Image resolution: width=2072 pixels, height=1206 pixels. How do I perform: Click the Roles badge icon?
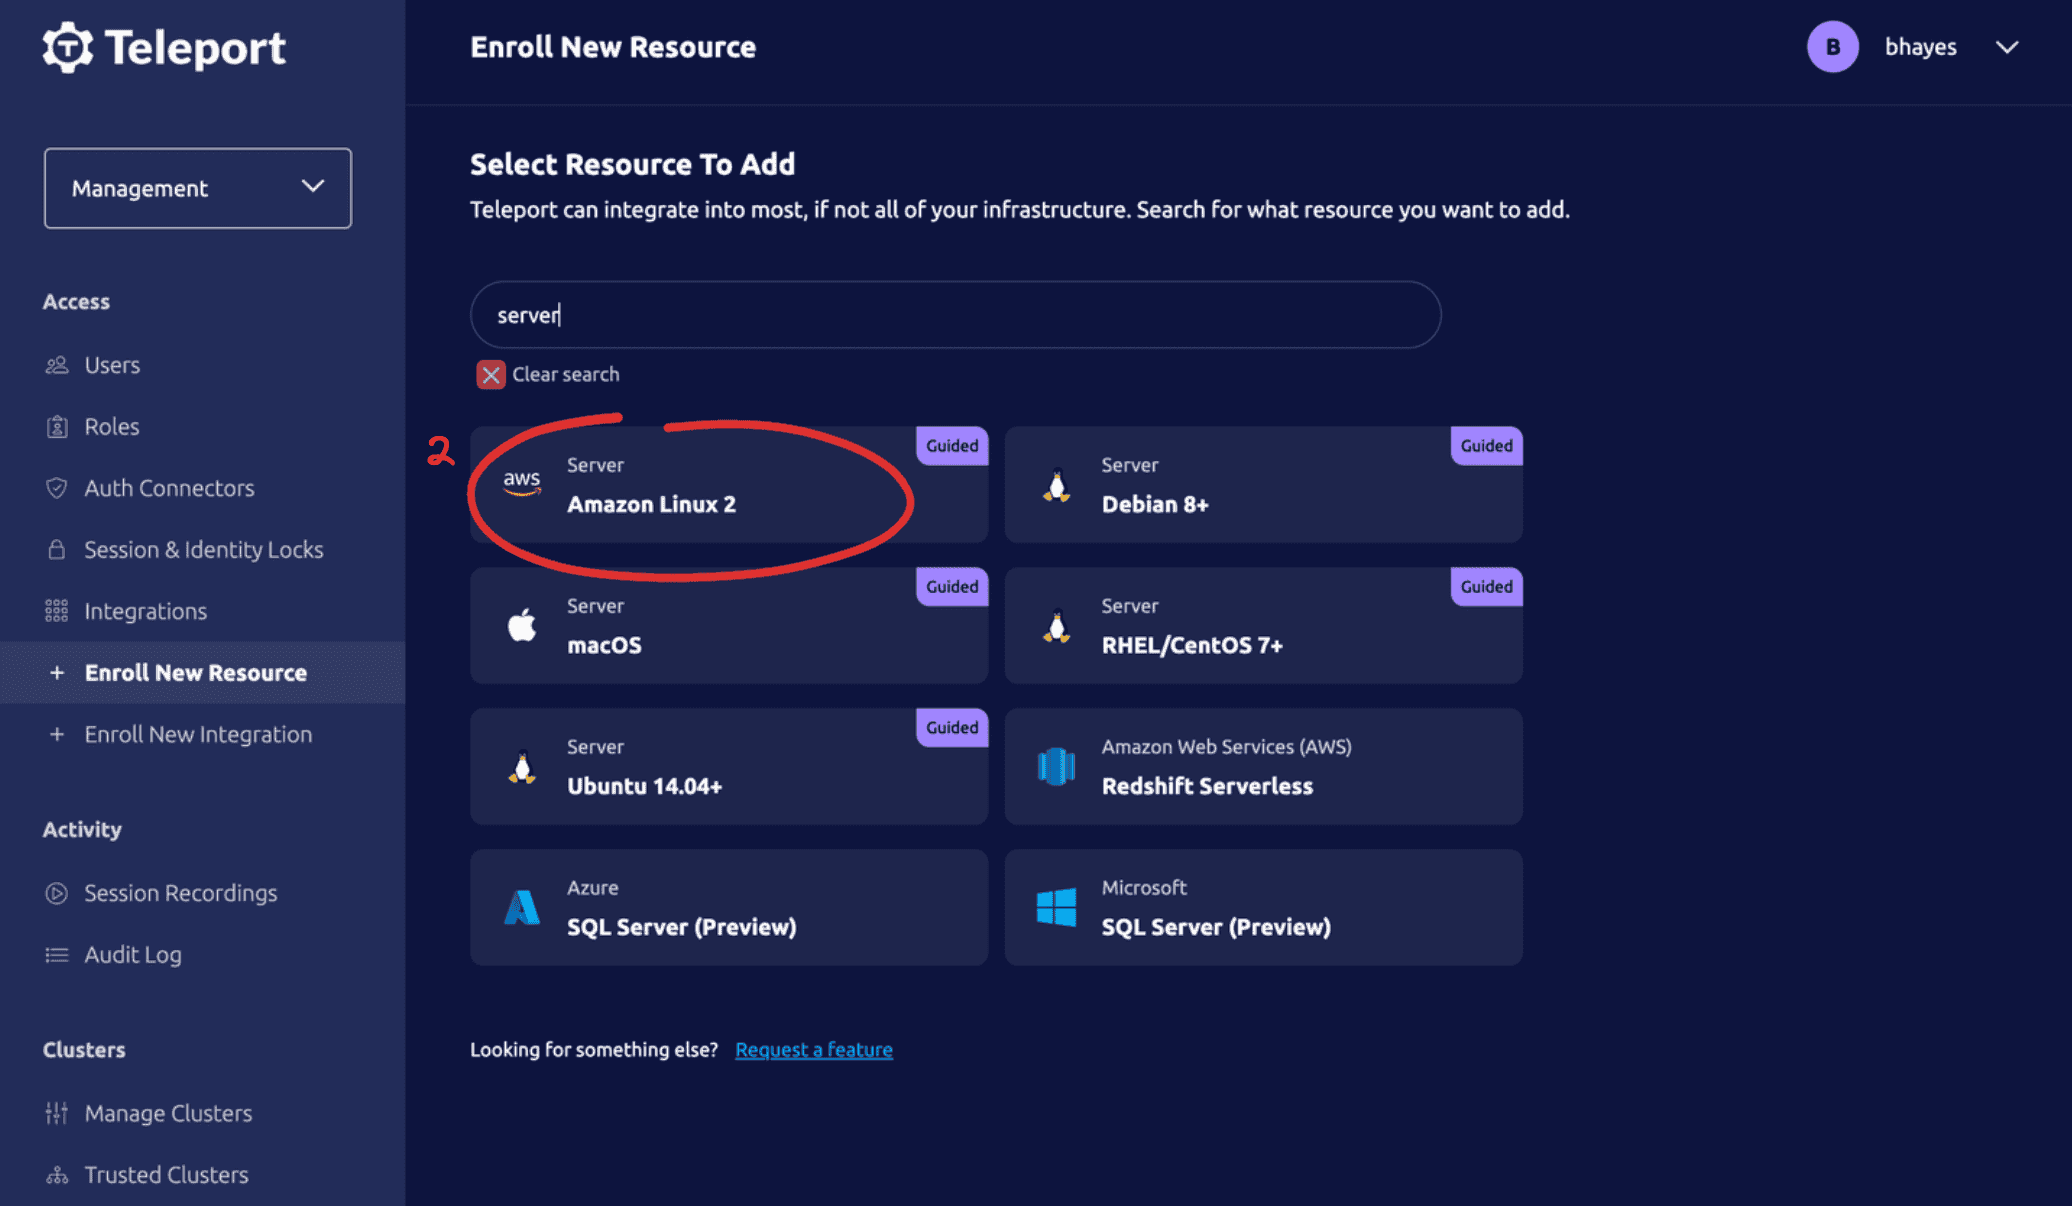coord(57,427)
